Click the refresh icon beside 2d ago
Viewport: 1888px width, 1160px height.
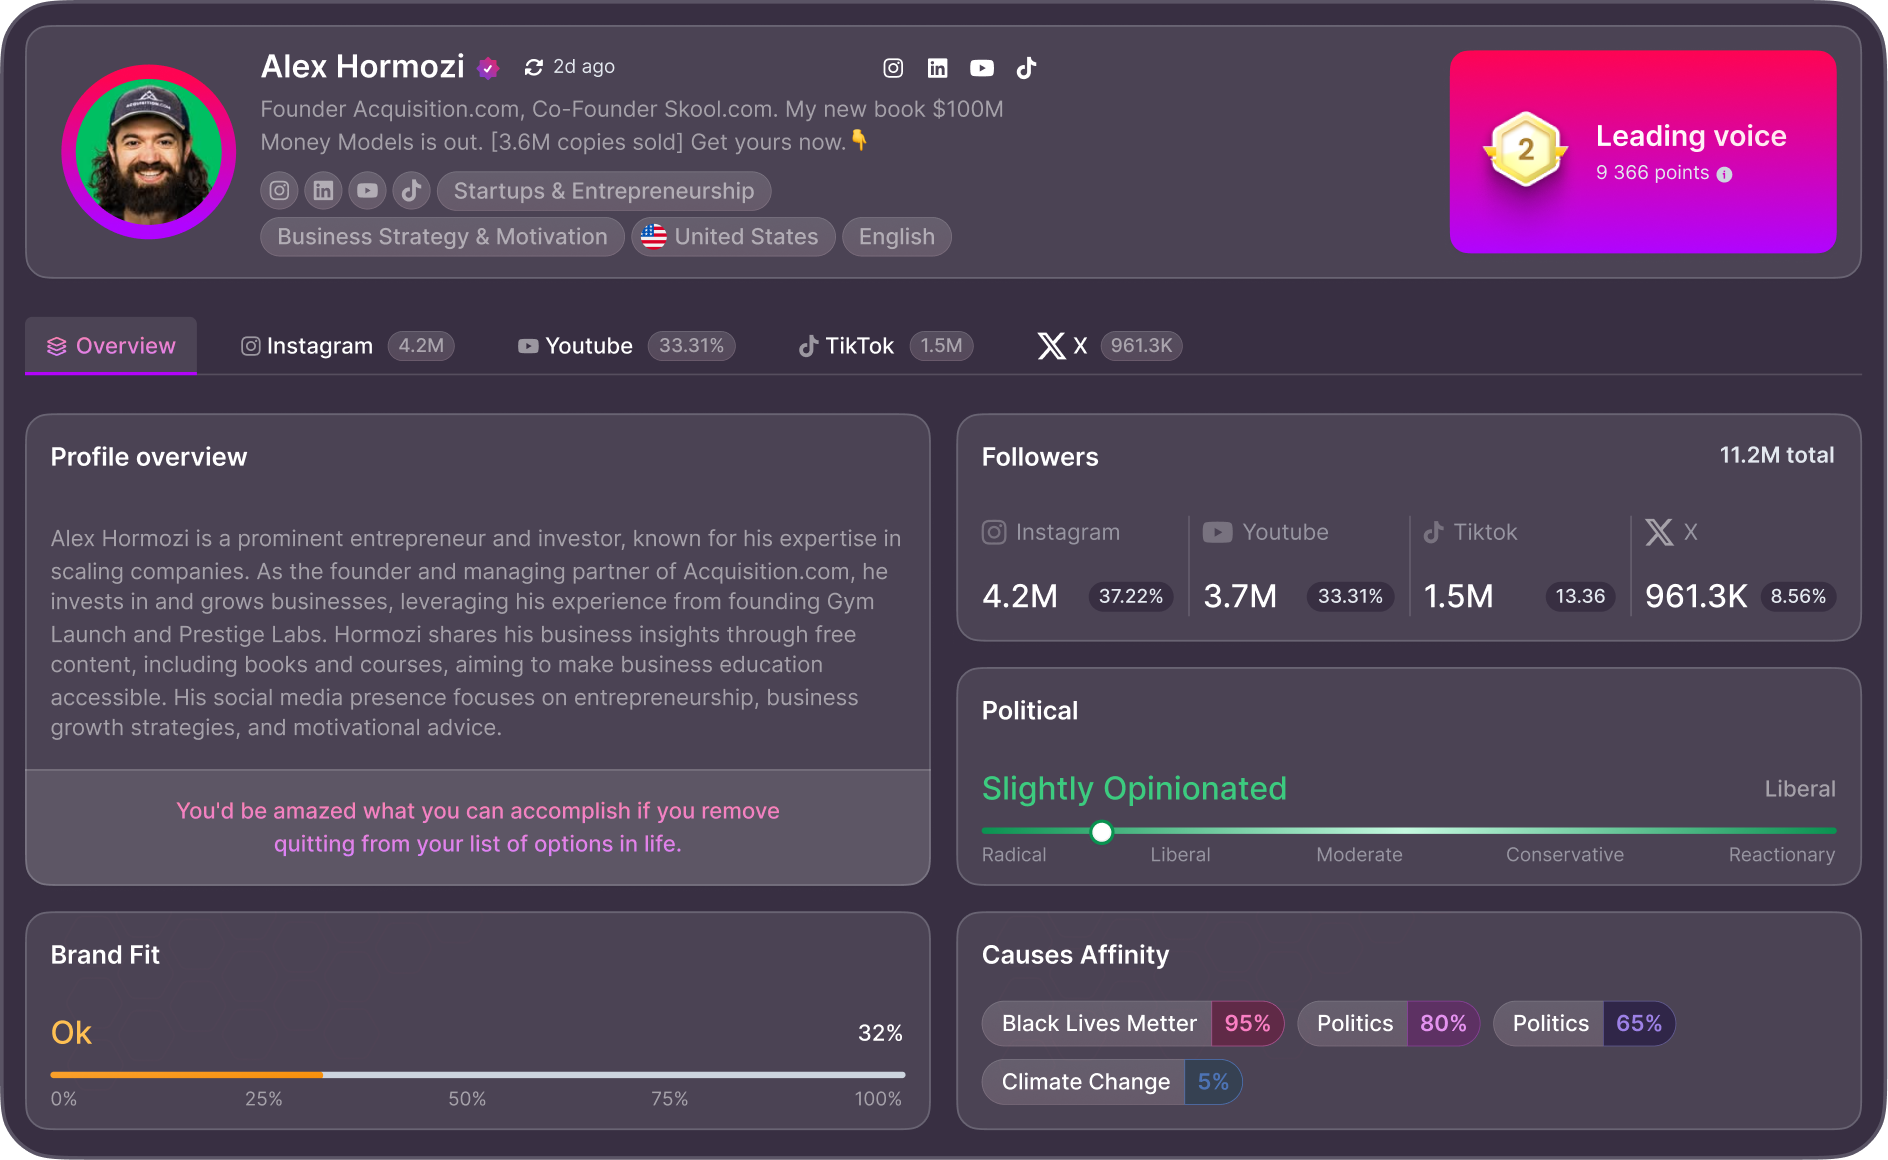click(x=533, y=67)
